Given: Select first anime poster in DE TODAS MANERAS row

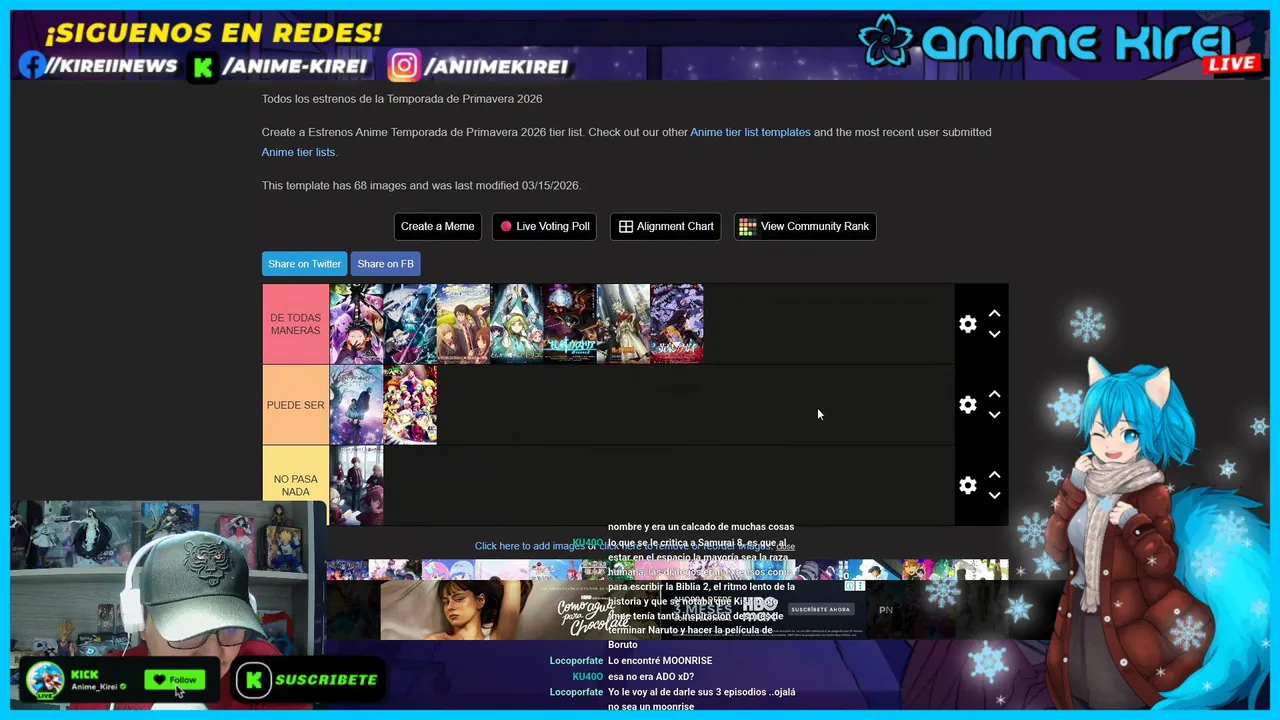Looking at the screenshot, I should (x=356, y=324).
